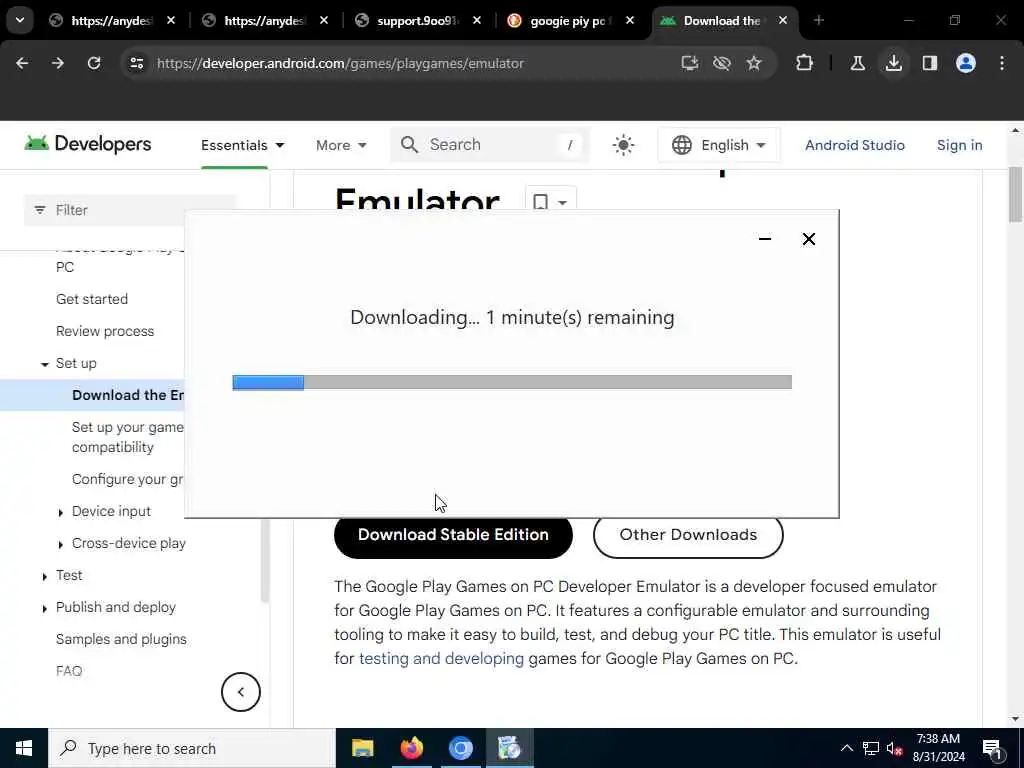
Task: Click the browser back arrow
Action: (x=22, y=63)
